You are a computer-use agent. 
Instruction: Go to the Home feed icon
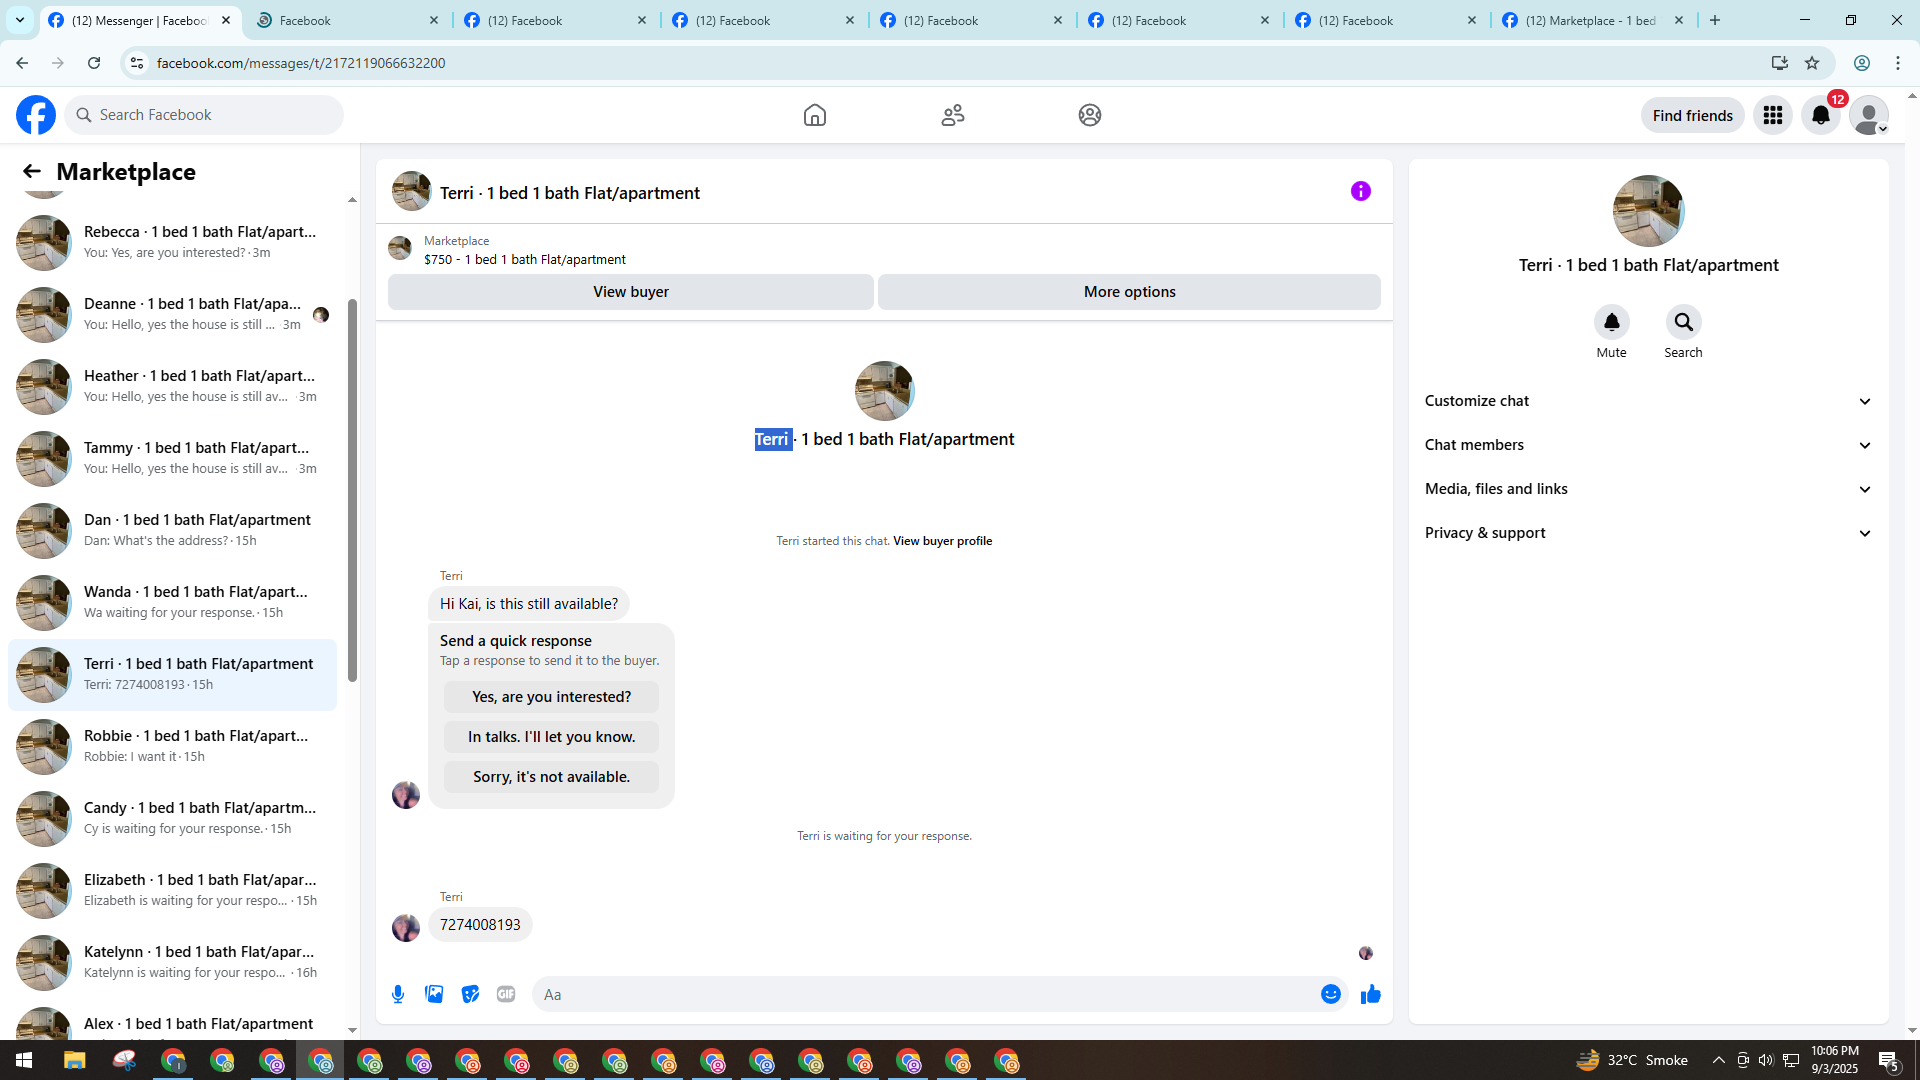click(815, 115)
